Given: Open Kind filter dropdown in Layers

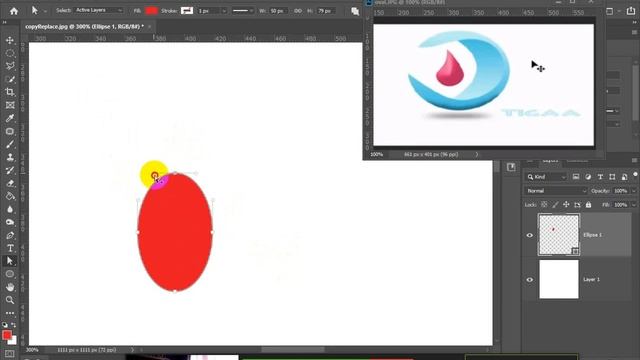Looking at the screenshot, I should [547, 177].
